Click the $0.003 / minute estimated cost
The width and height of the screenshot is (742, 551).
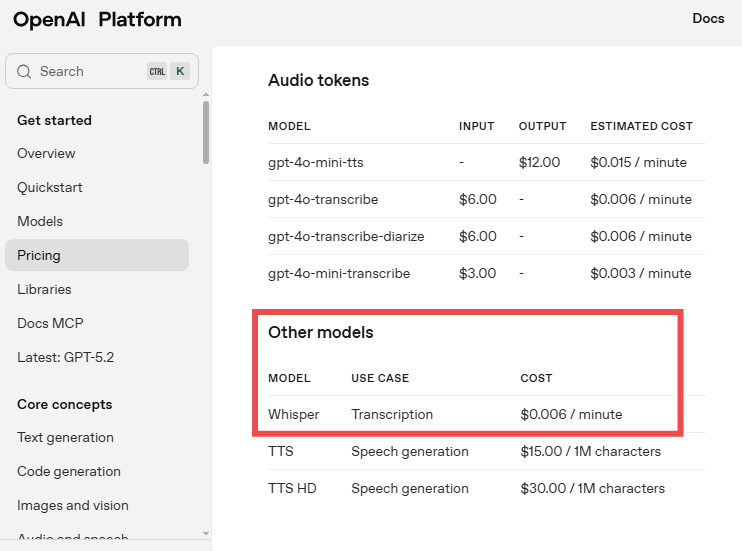point(641,273)
